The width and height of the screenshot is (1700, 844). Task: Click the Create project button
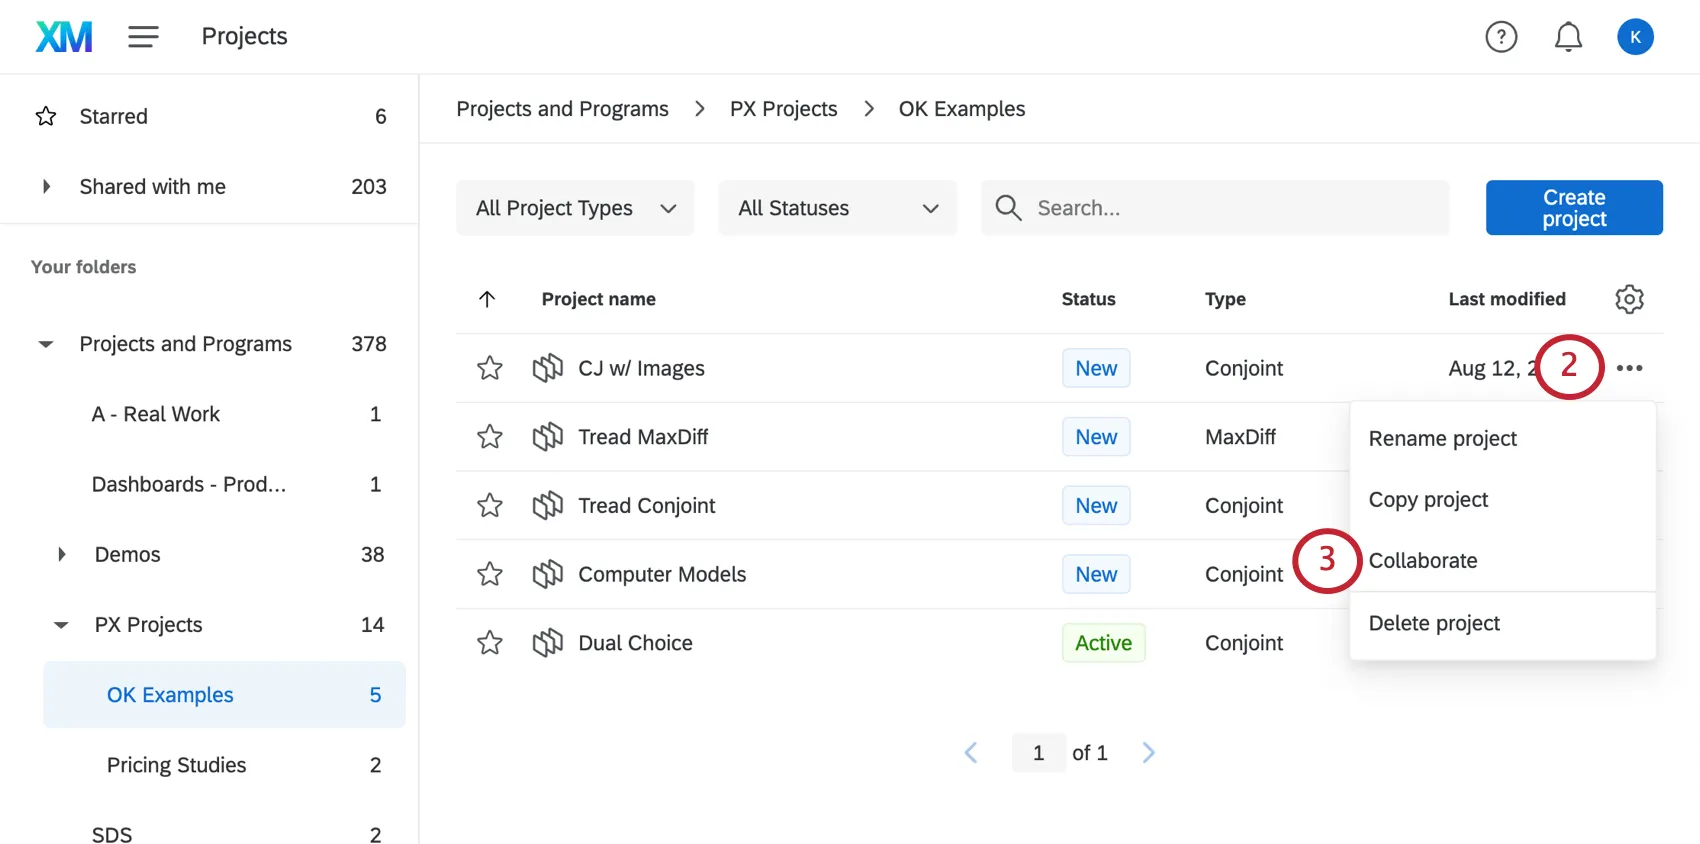pos(1574,208)
